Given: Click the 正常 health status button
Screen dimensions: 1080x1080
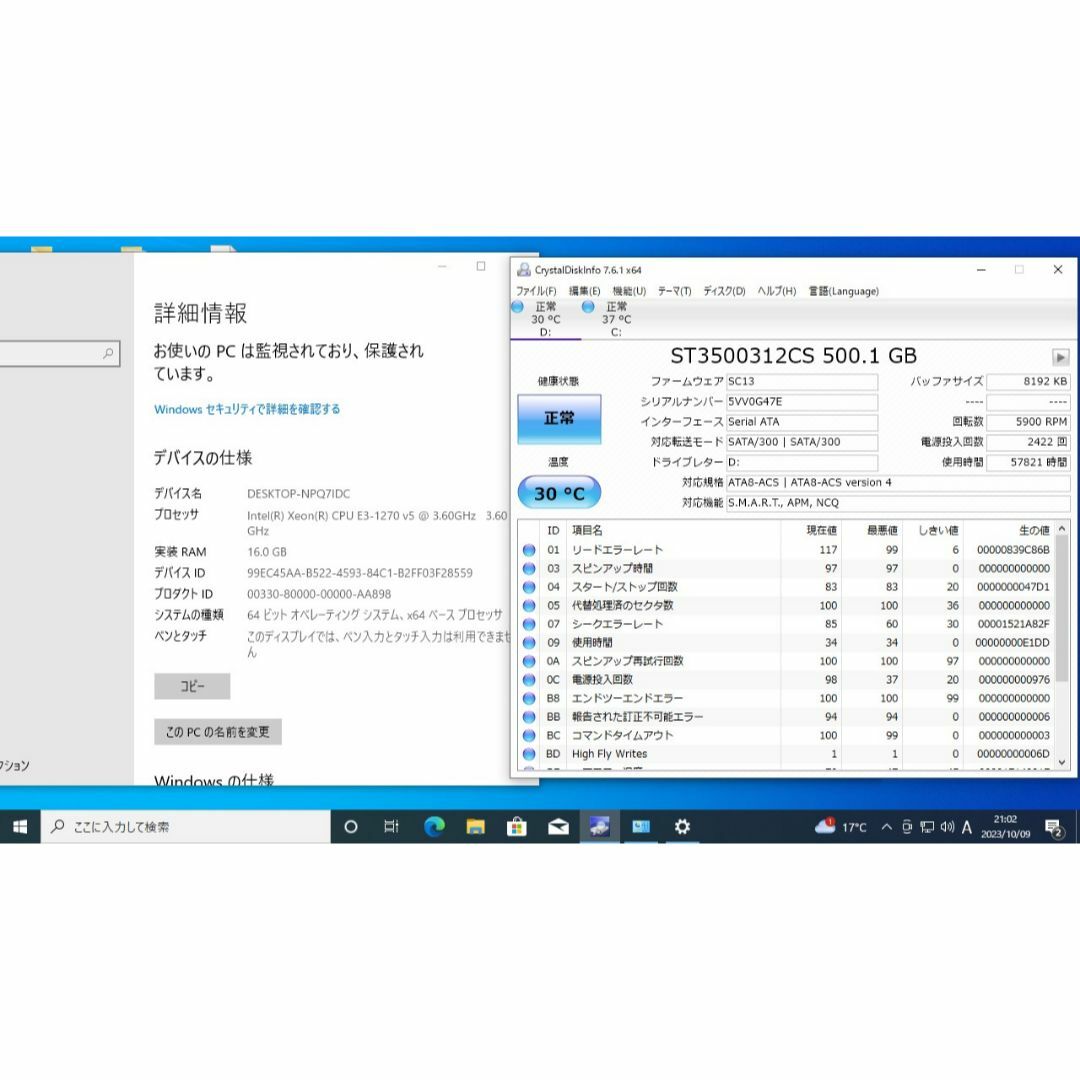Looking at the screenshot, I should (559, 418).
